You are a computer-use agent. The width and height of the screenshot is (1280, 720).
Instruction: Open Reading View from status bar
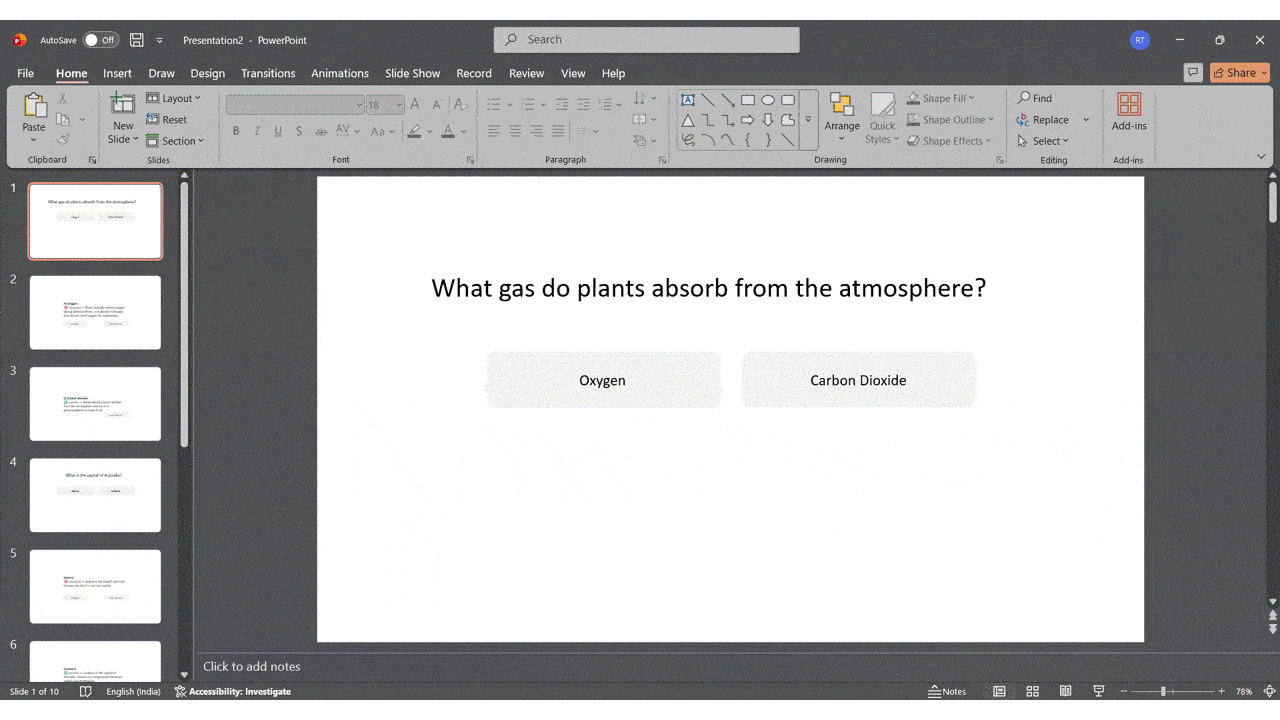click(1065, 691)
